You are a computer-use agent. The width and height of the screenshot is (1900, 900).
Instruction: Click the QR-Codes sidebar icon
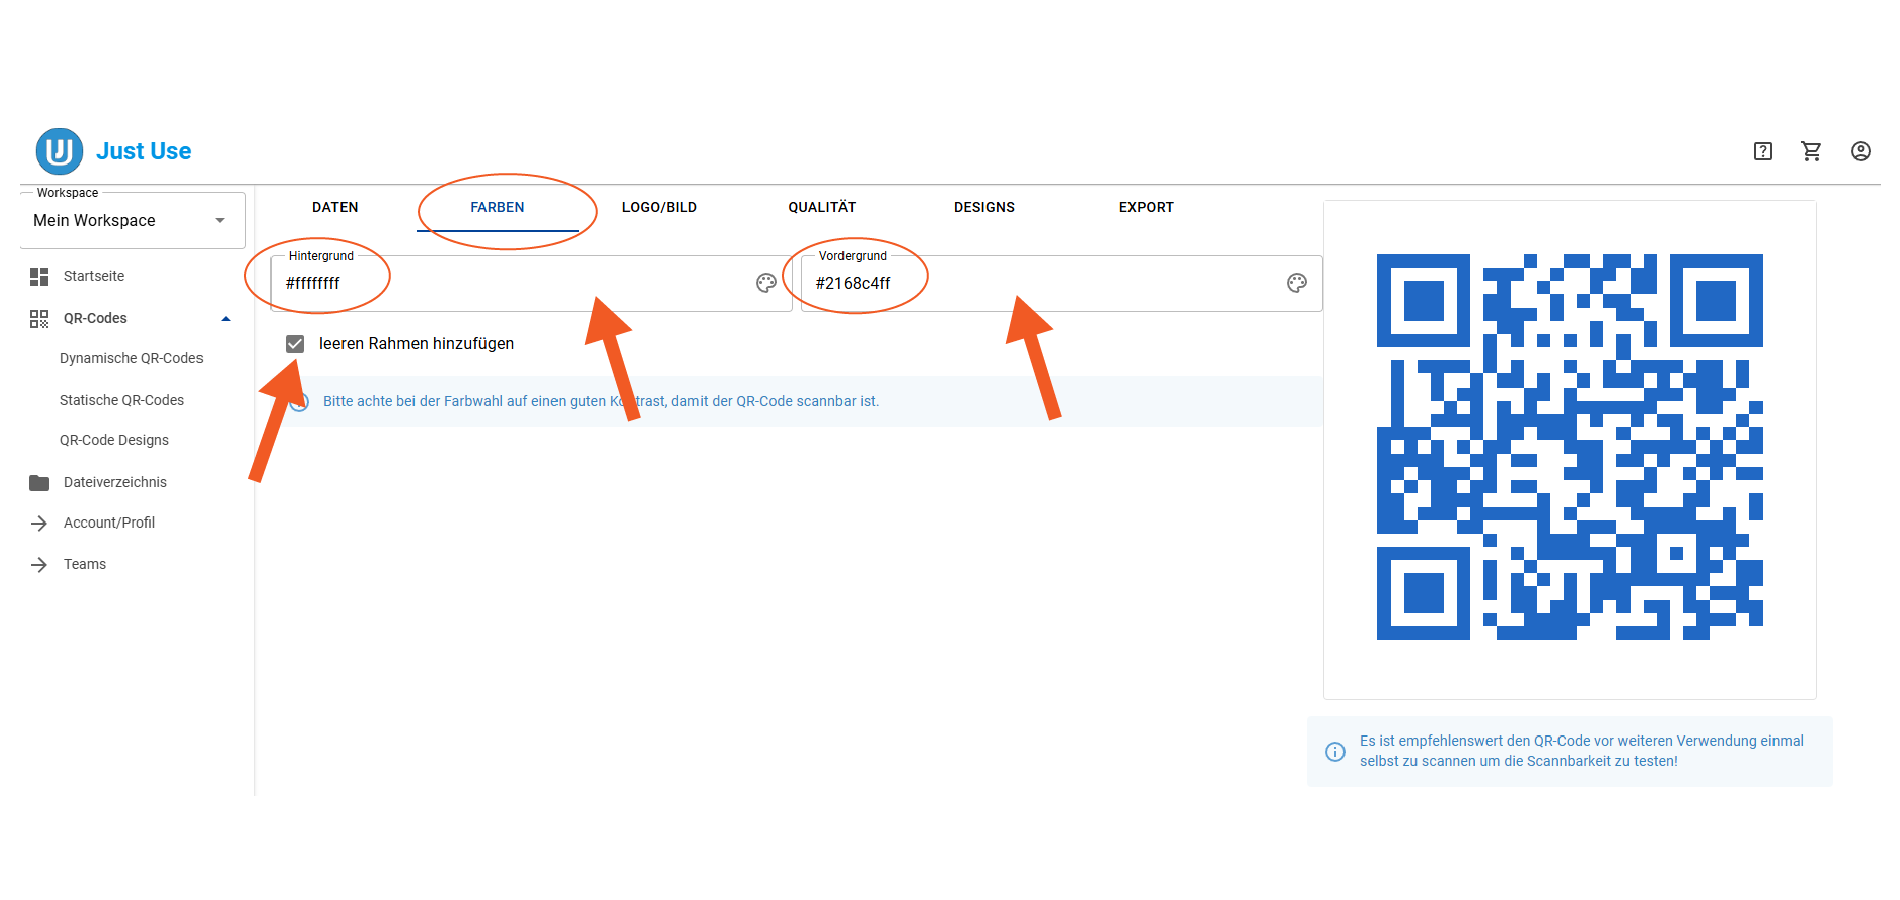click(39, 319)
